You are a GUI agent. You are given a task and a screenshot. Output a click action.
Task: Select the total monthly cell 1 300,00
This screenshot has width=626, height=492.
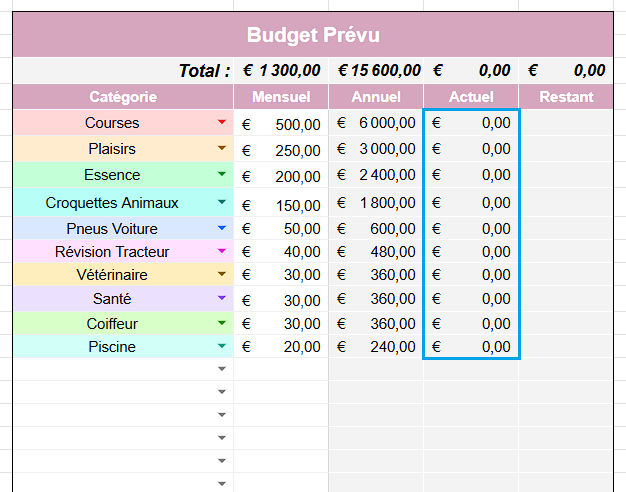coord(281,71)
